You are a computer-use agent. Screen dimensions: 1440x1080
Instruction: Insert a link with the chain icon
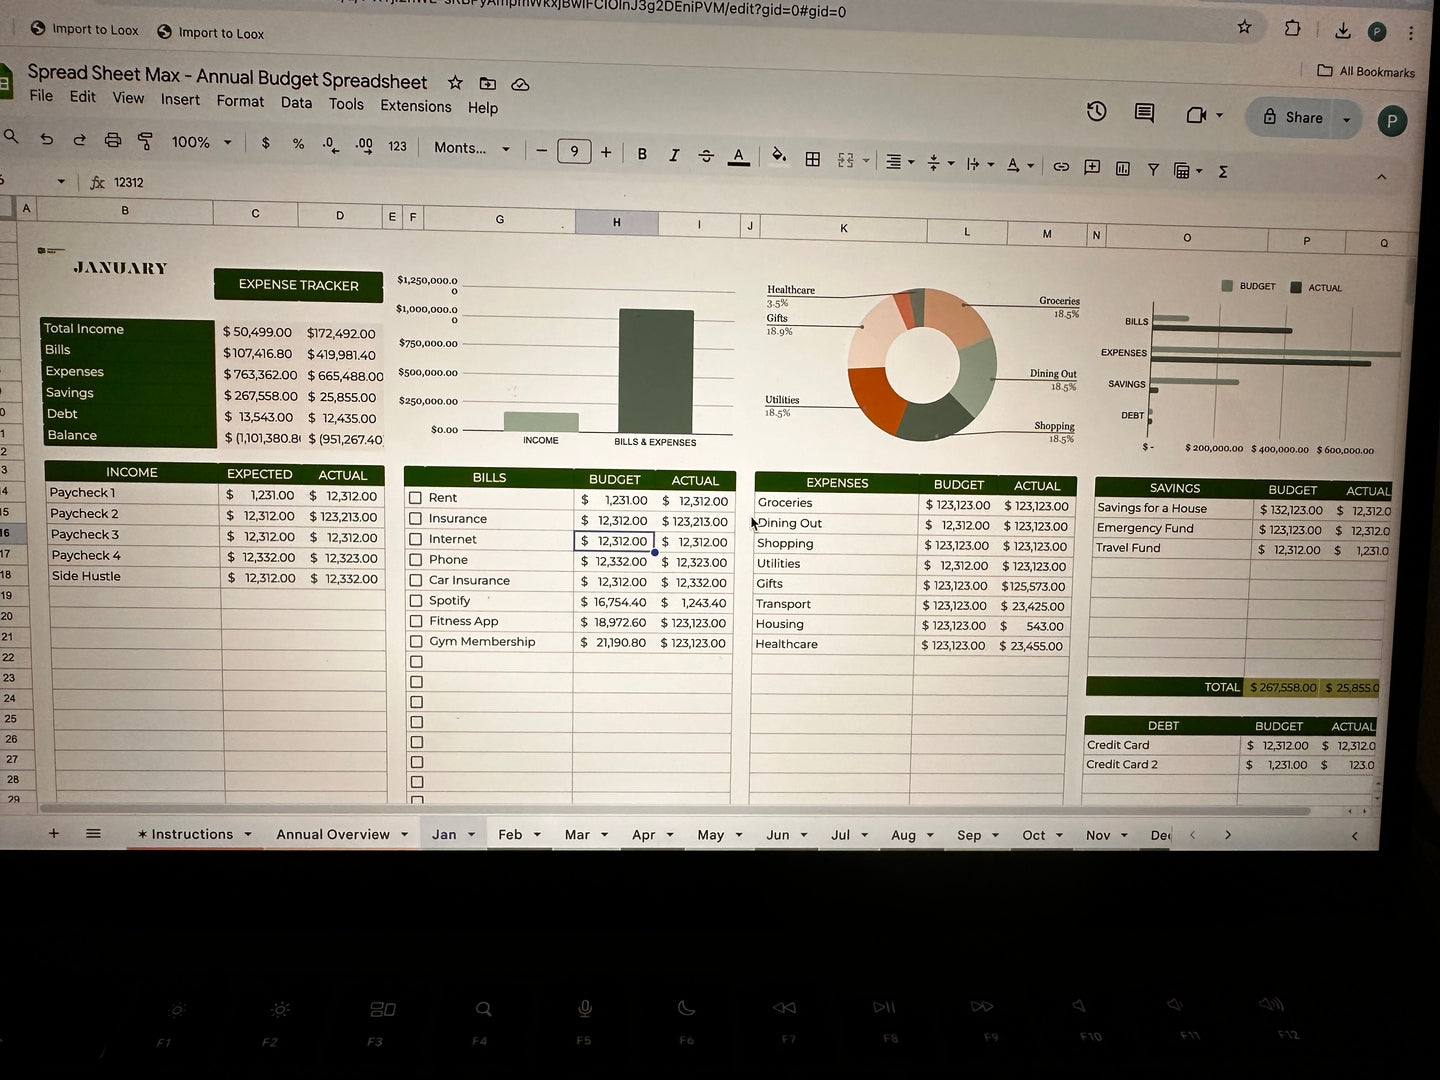tap(1061, 166)
